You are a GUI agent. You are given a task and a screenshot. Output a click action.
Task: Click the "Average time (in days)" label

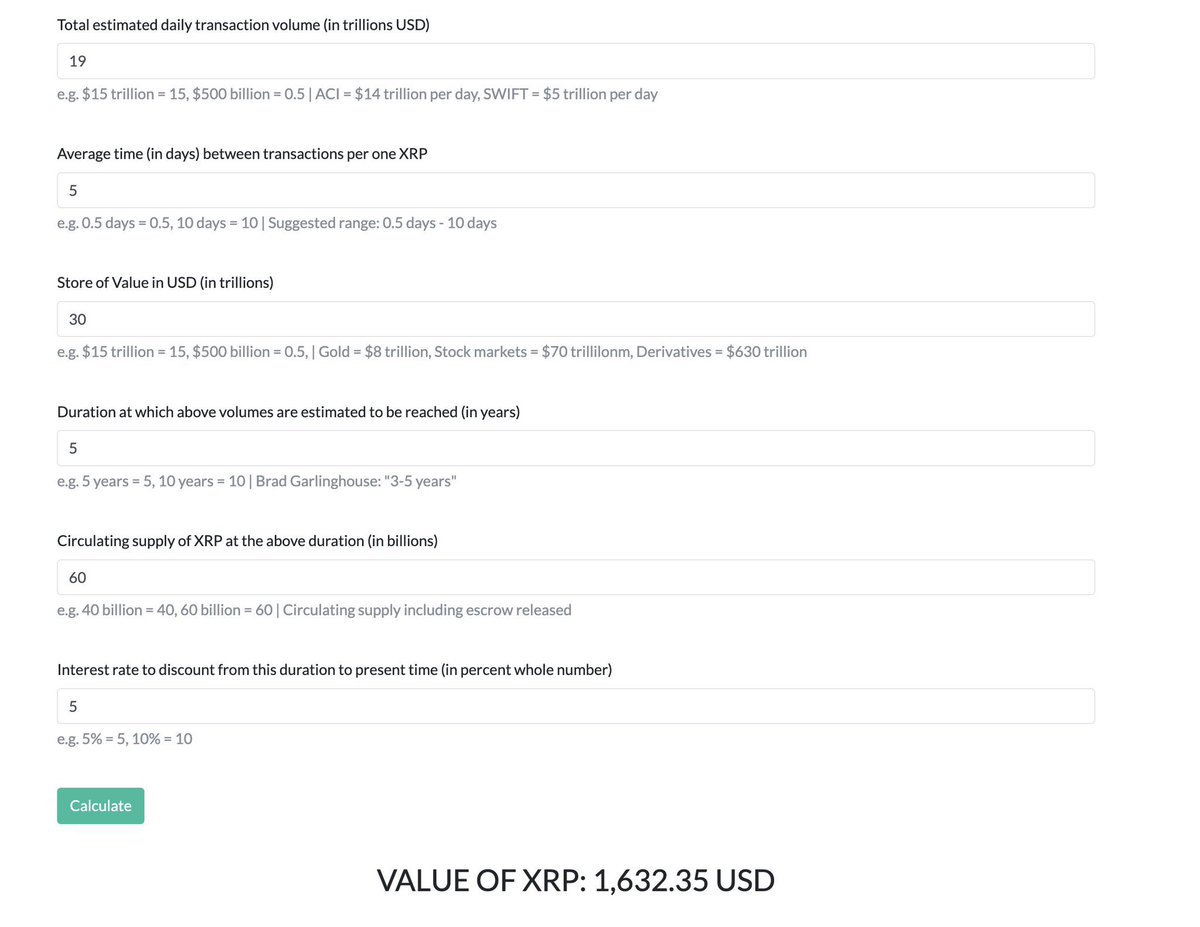pyautogui.click(x=242, y=154)
